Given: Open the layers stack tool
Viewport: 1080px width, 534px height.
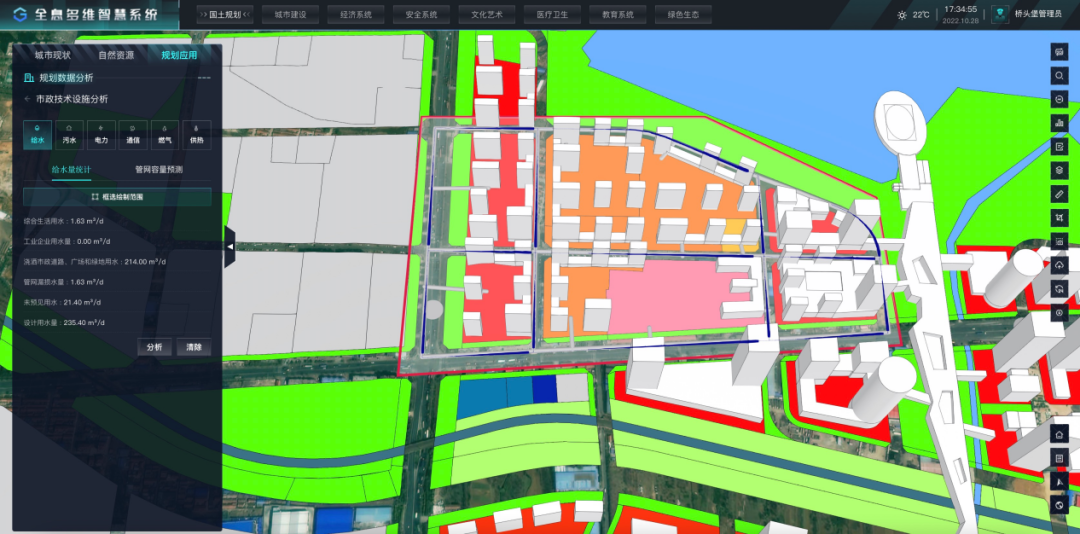Looking at the screenshot, I should 1059,170.
